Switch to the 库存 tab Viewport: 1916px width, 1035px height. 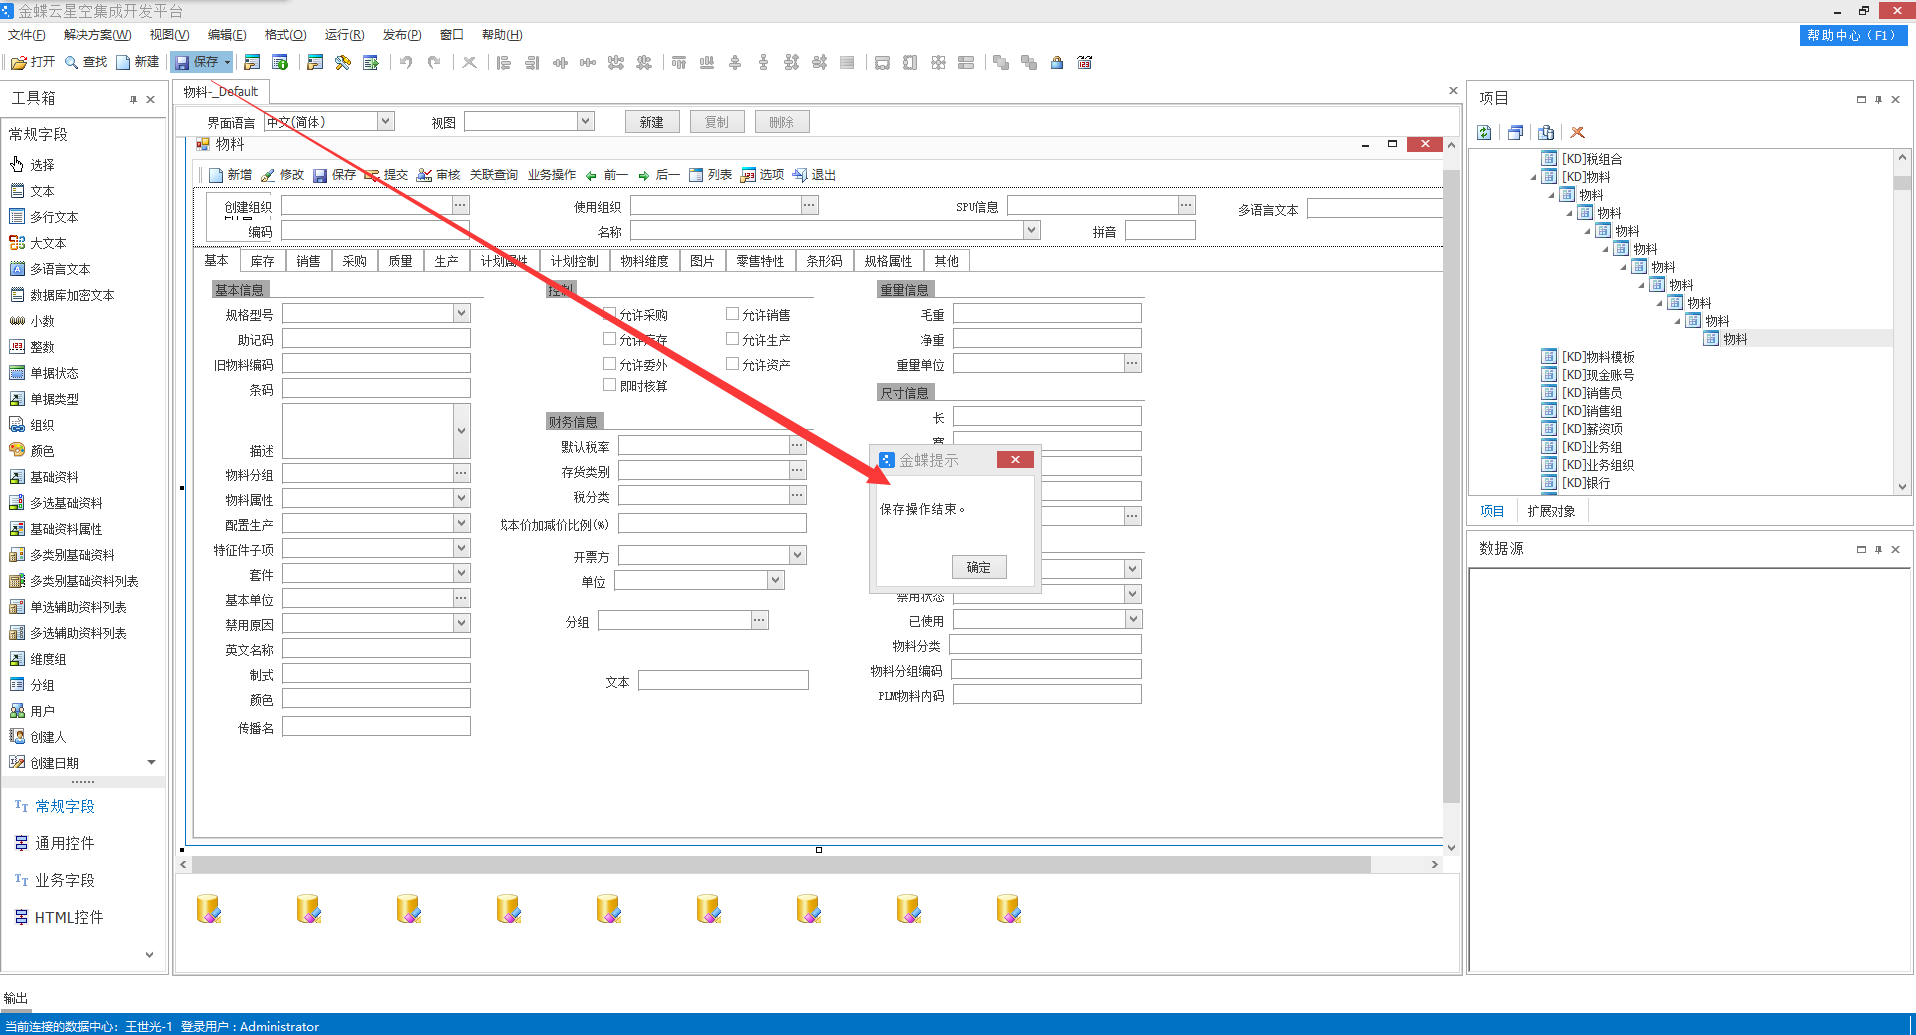pyautogui.click(x=262, y=261)
